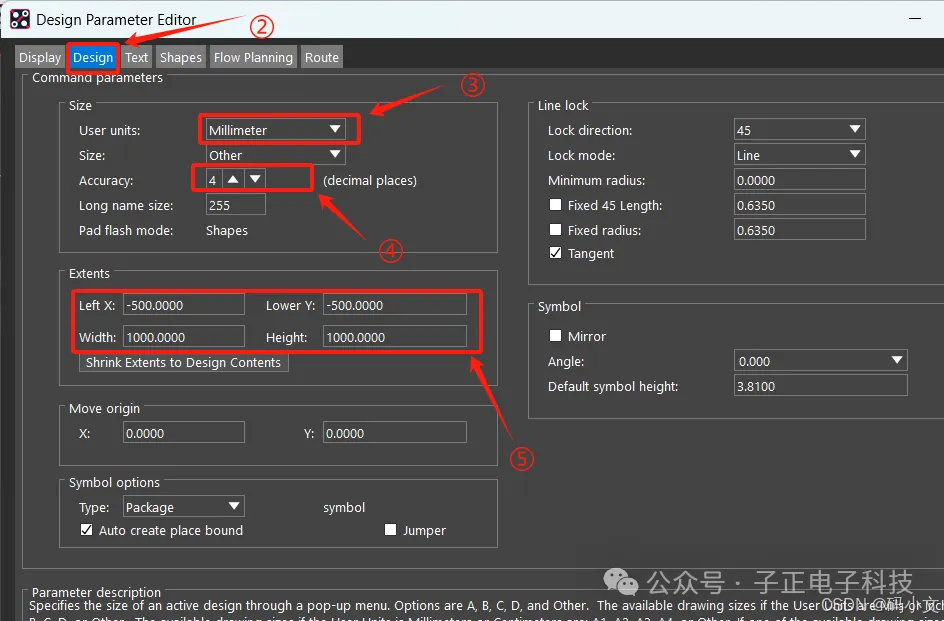Screen dimensions: 944x621
Task: Open the Flow Planning tab
Action: click(x=253, y=57)
